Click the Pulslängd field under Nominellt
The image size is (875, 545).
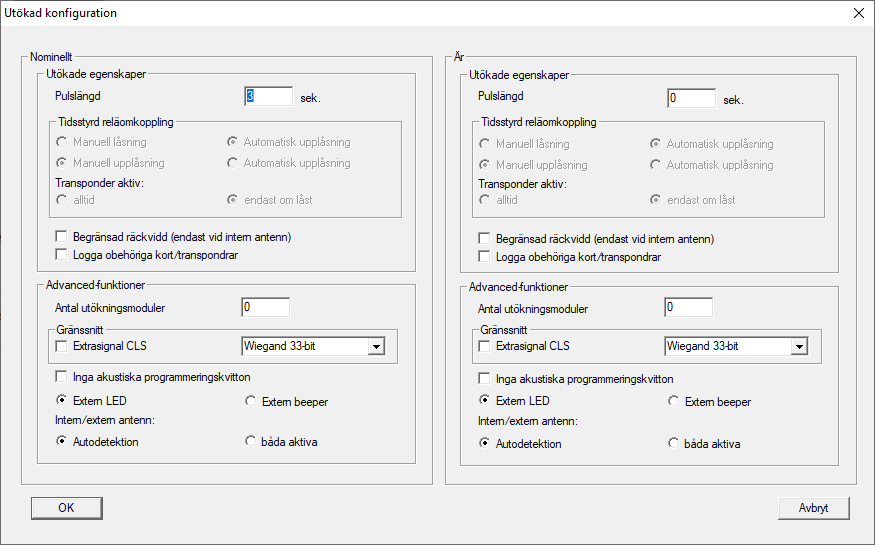tap(267, 97)
